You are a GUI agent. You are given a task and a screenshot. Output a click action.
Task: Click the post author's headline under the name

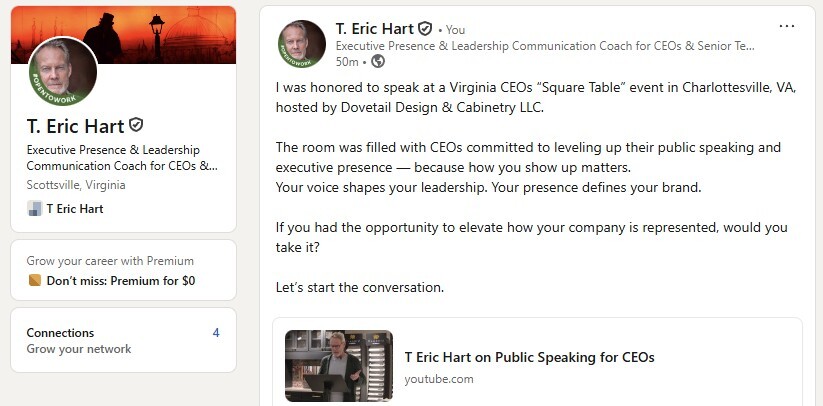[x=545, y=46]
